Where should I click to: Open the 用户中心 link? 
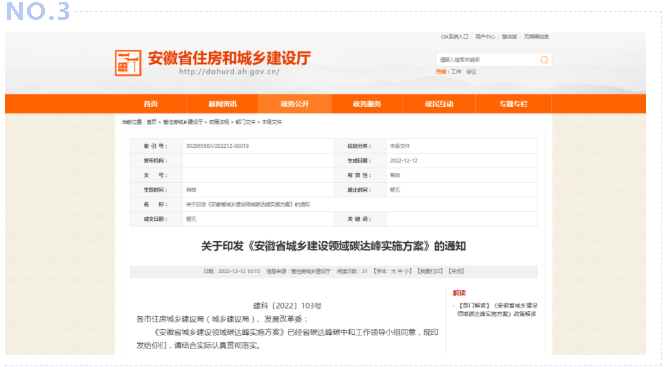[485, 37]
